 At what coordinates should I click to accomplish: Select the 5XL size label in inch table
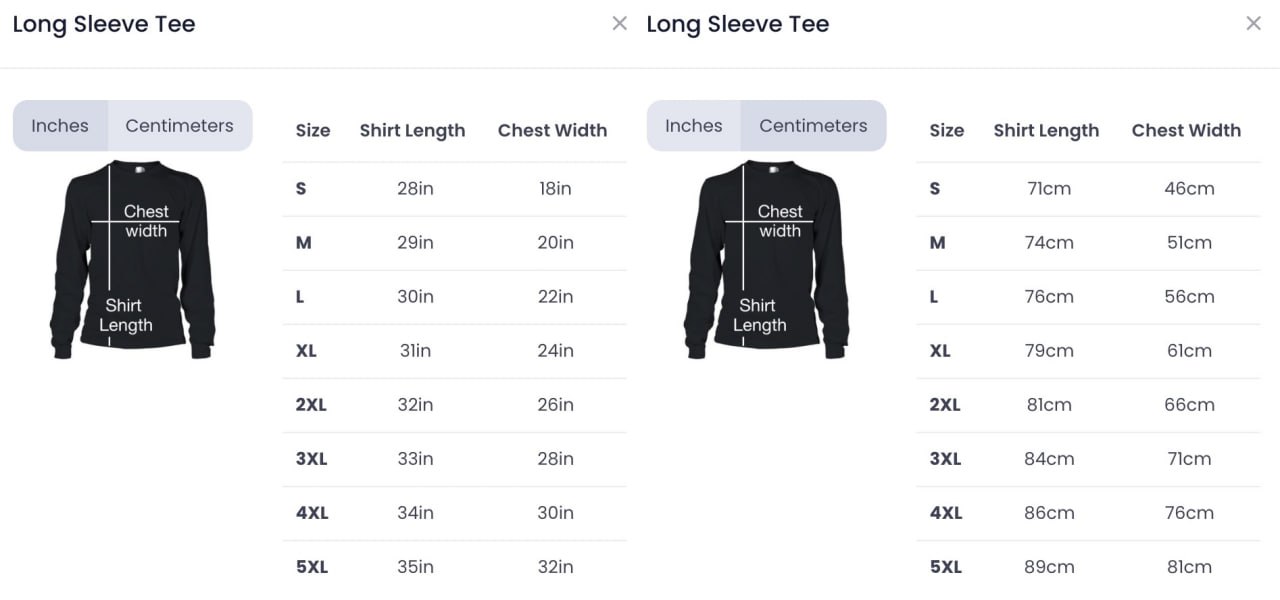click(x=312, y=567)
